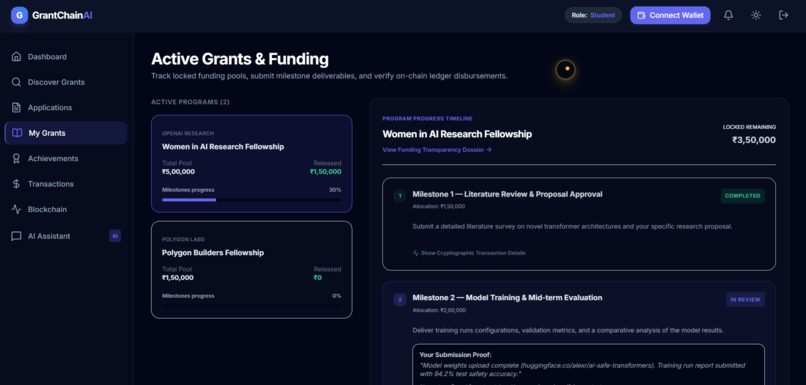The image size is (806, 385).
Task: Click the My Grants book icon
Action: click(17, 133)
